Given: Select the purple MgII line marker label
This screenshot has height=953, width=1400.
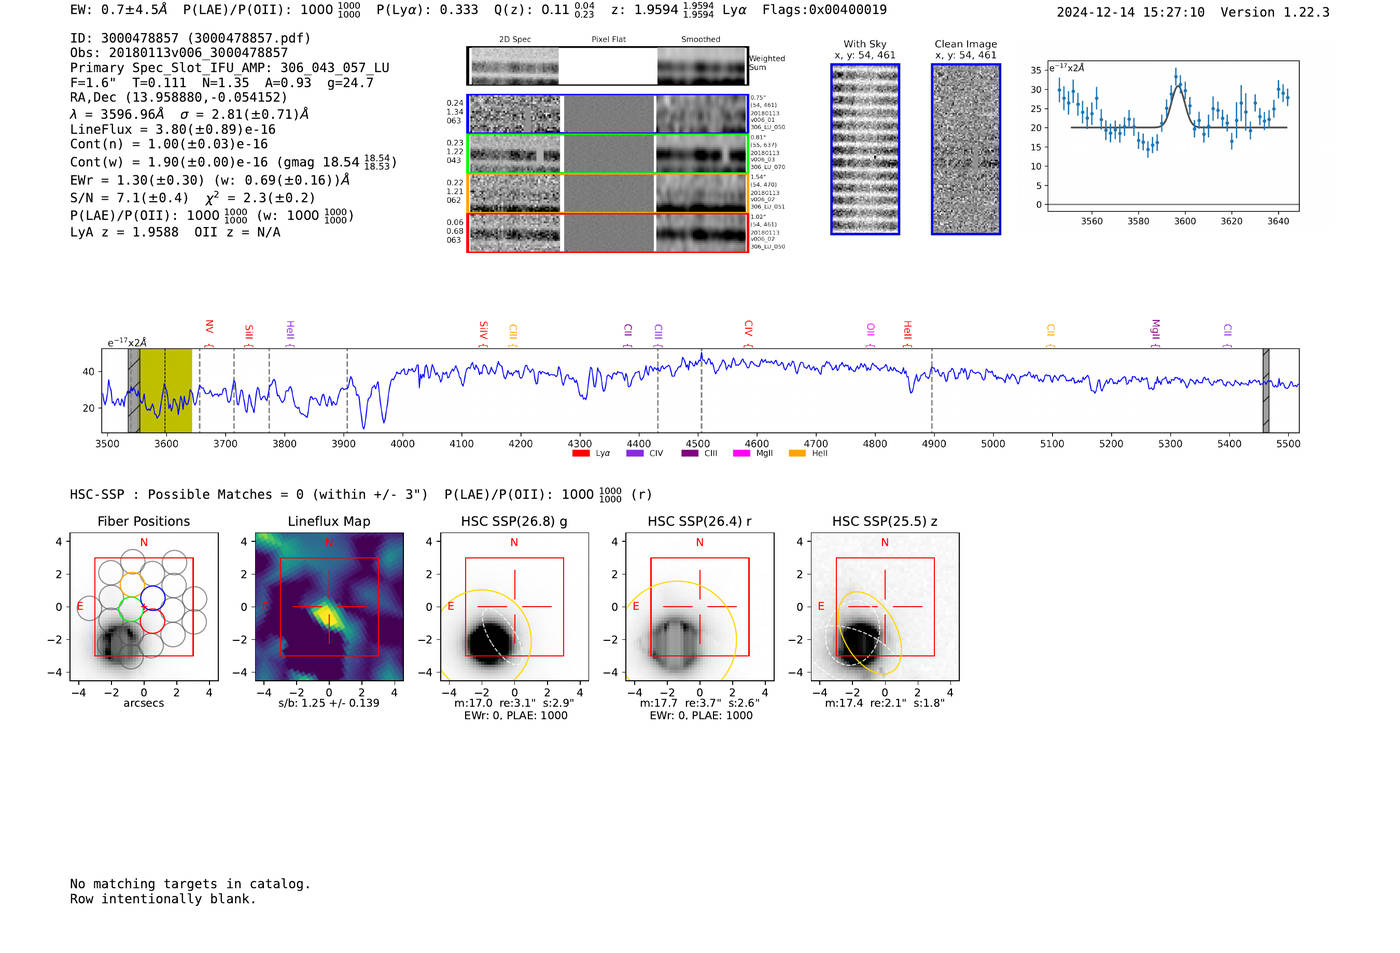Looking at the screenshot, I should point(1155,332).
